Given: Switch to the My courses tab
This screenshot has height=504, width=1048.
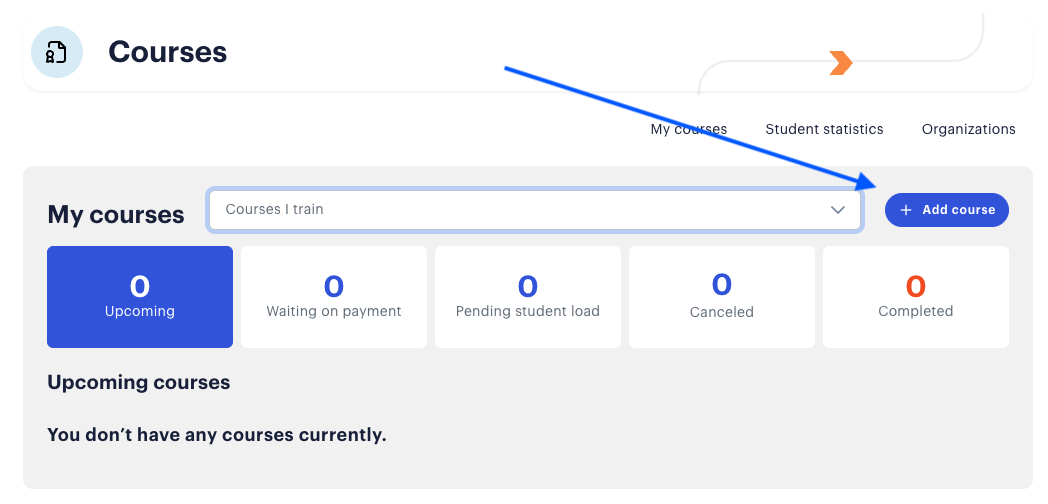Looking at the screenshot, I should pyautogui.click(x=688, y=129).
